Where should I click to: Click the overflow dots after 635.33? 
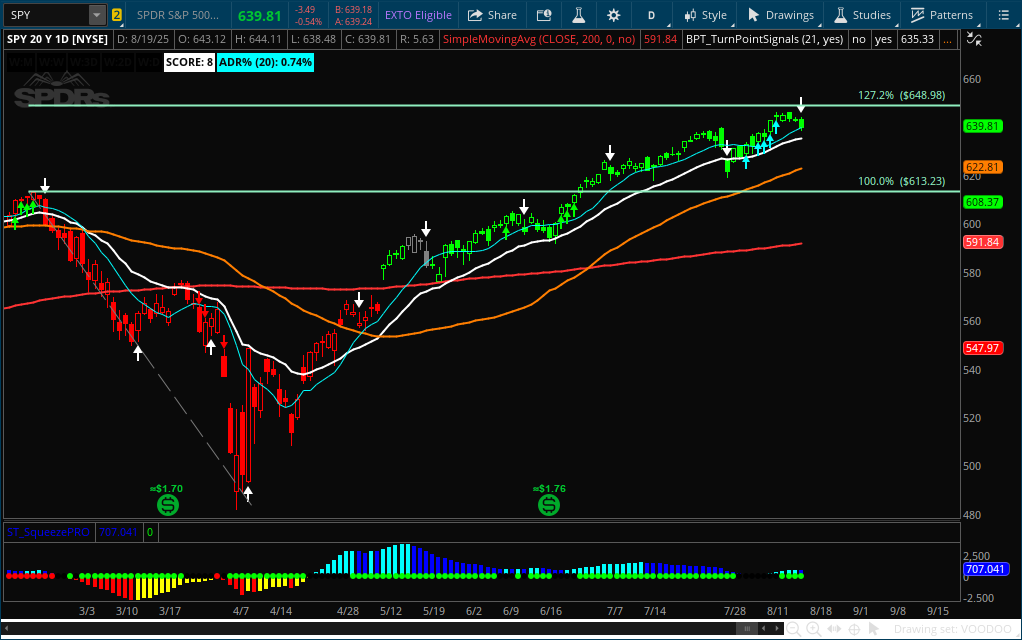(946, 39)
